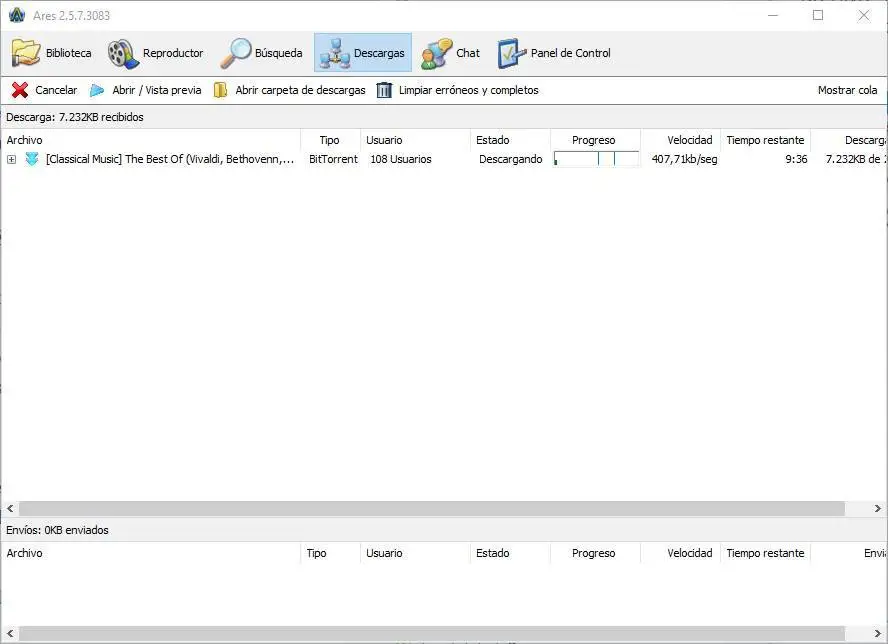Open the Reproductor film reel icon
Screen dimensions: 888x644
[123, 53]
